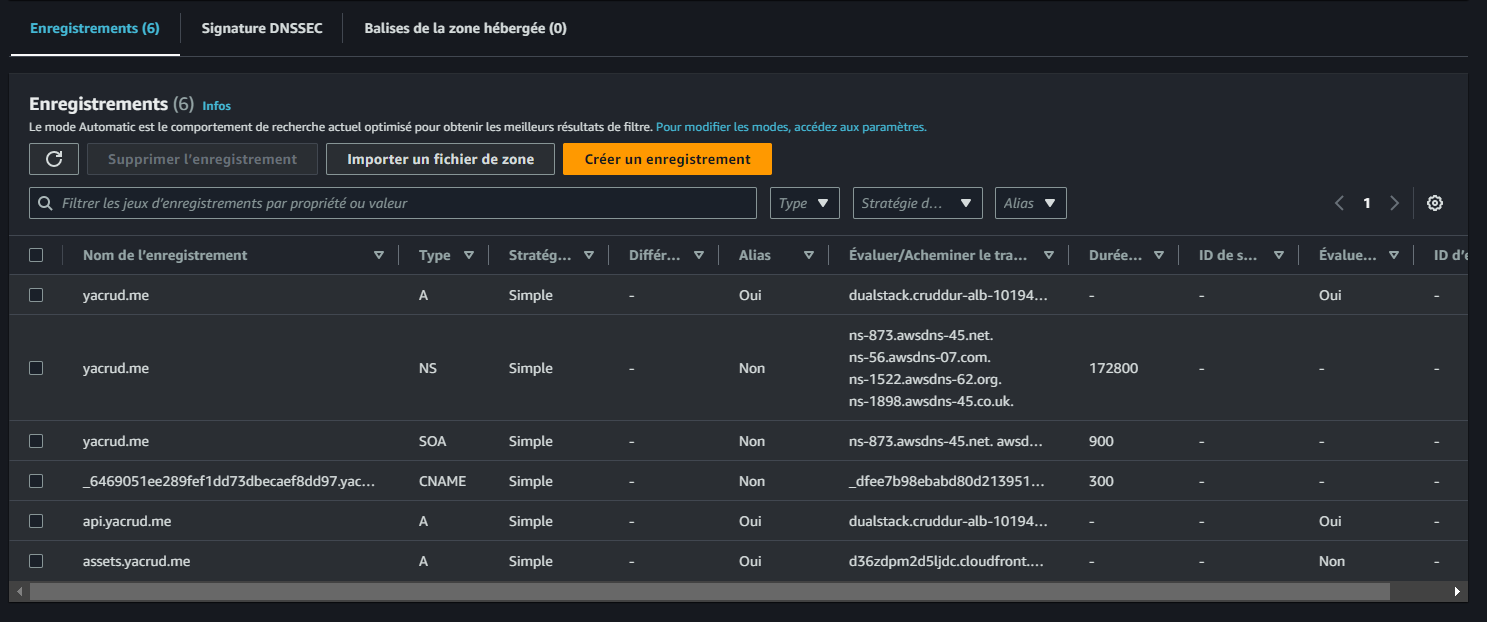This screenshot has height=622, width=1487.
Task: Click assets.yacrud.me record name
Action: click(136, 561)
